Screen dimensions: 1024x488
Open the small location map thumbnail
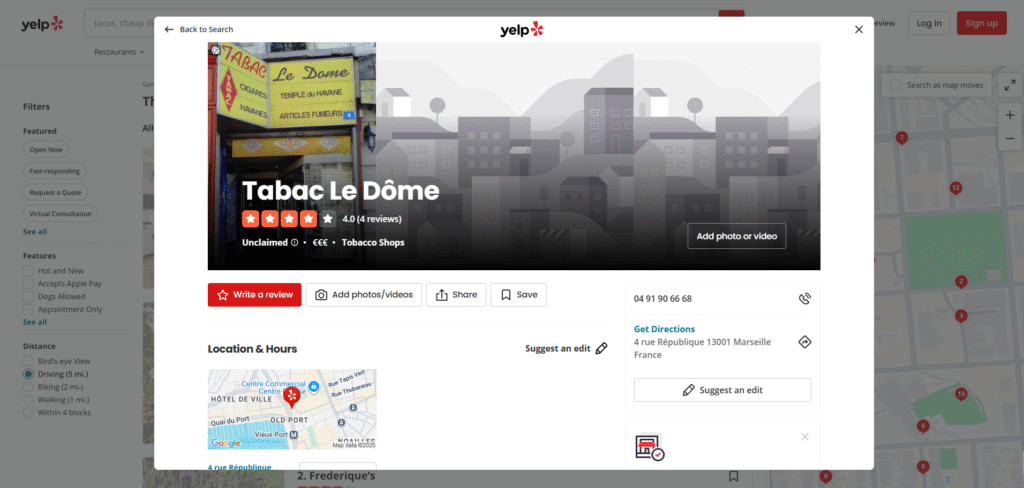292,410
